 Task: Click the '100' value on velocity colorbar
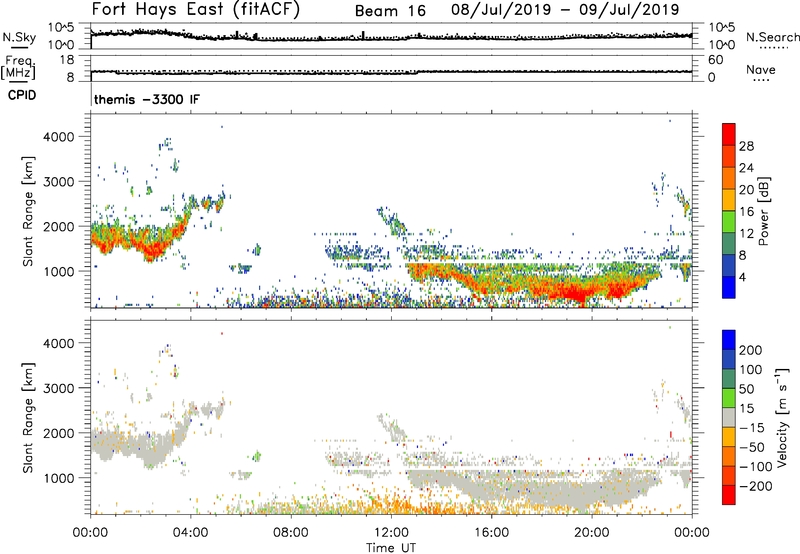click(751, 370)
